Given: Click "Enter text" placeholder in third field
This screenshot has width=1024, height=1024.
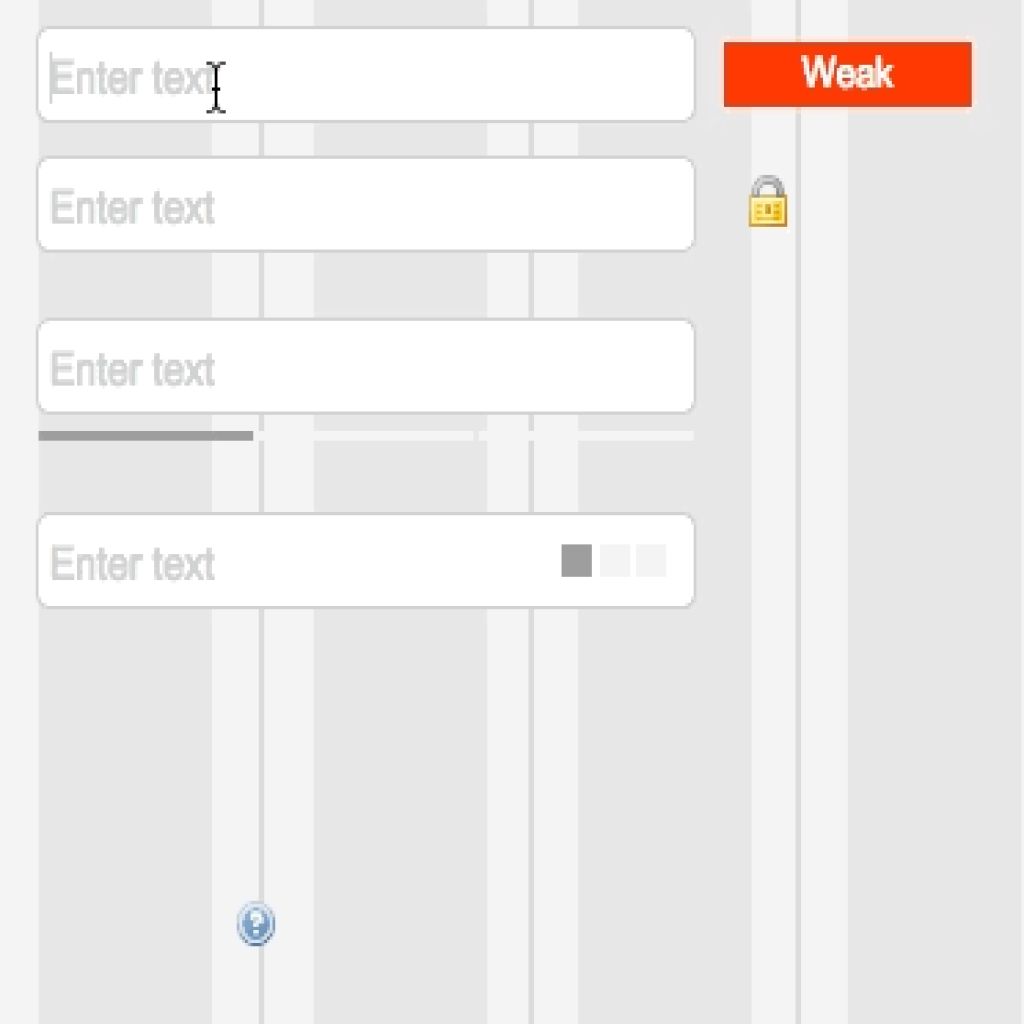Looking at the screenshot, I should click(133, 370).
